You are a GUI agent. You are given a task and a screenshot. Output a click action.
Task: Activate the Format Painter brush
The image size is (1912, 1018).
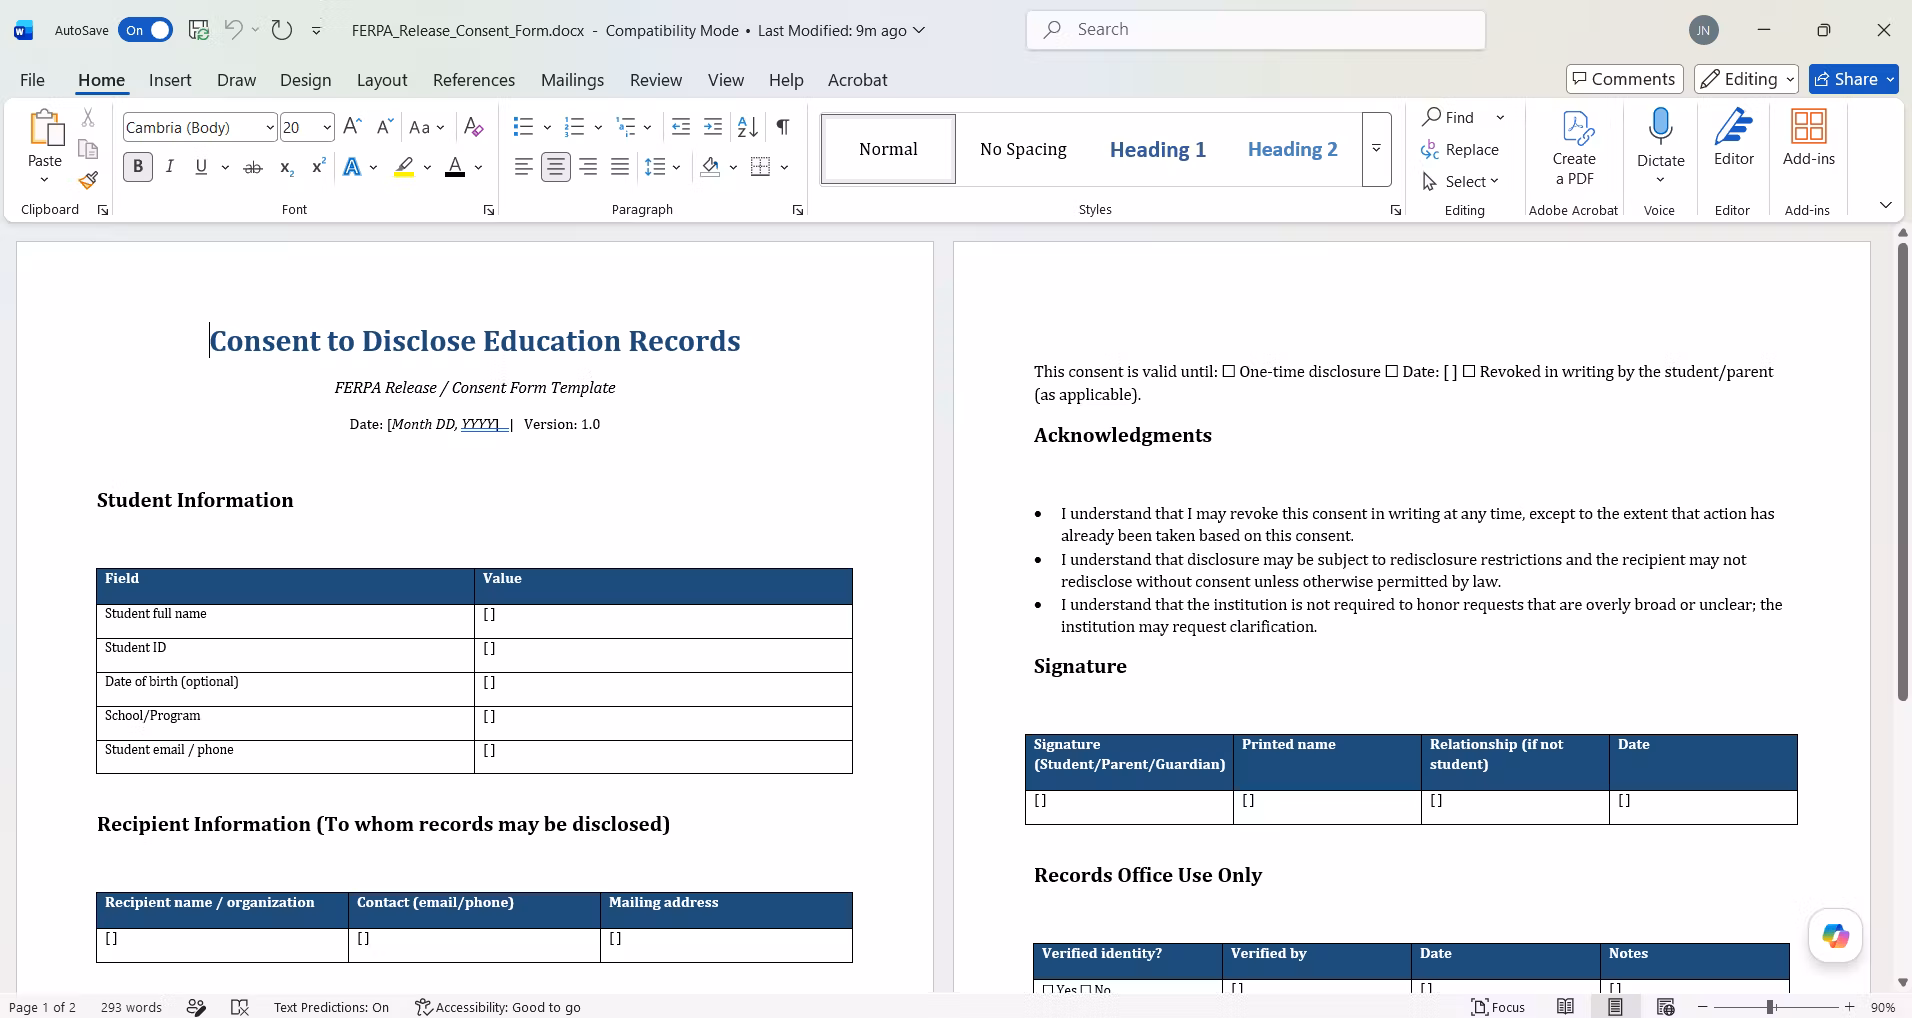88,180
